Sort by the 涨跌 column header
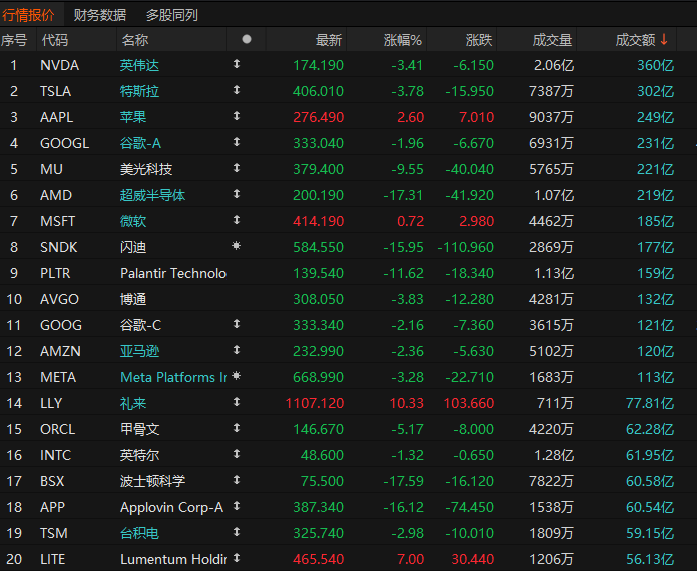Image resolution: width=697 pixels, height=571 pixels. (479, 40)
